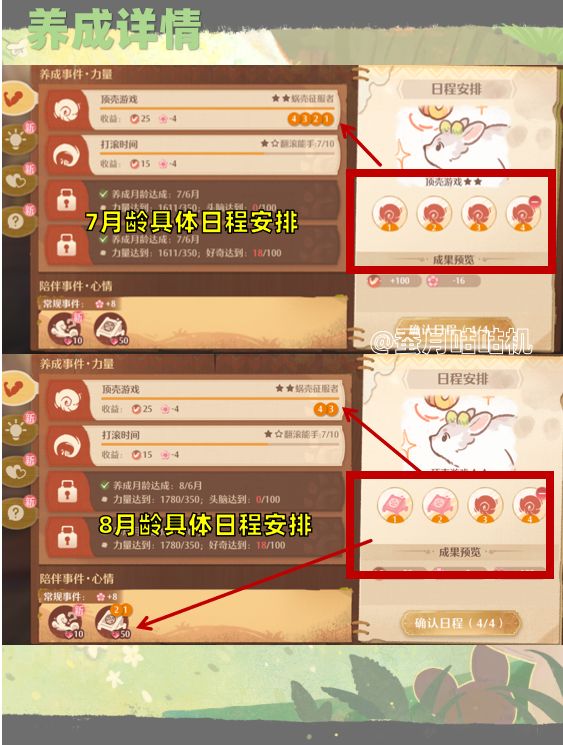Open the question mark tab in bottom panel

point(18,512)
